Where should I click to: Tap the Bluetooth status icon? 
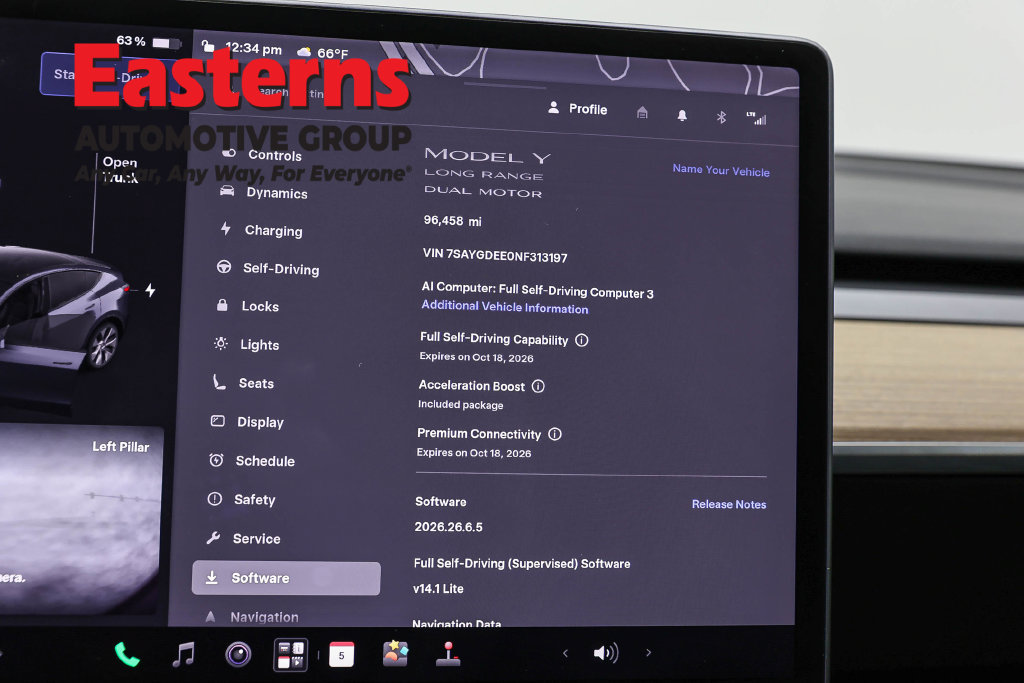(x=721, y=117)
